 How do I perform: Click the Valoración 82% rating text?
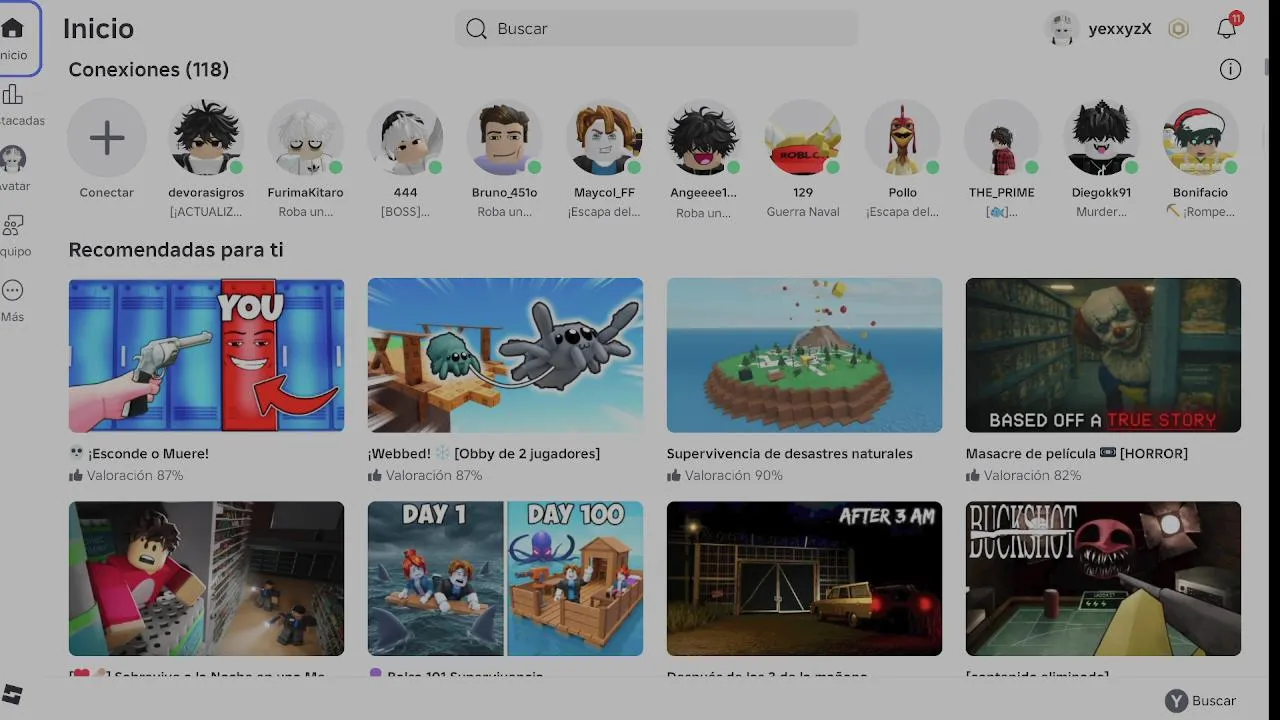[x=1033, y=476]
